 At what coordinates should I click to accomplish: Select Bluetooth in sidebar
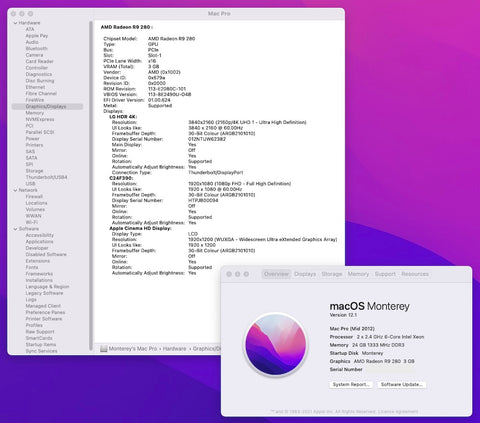[36, 49]
